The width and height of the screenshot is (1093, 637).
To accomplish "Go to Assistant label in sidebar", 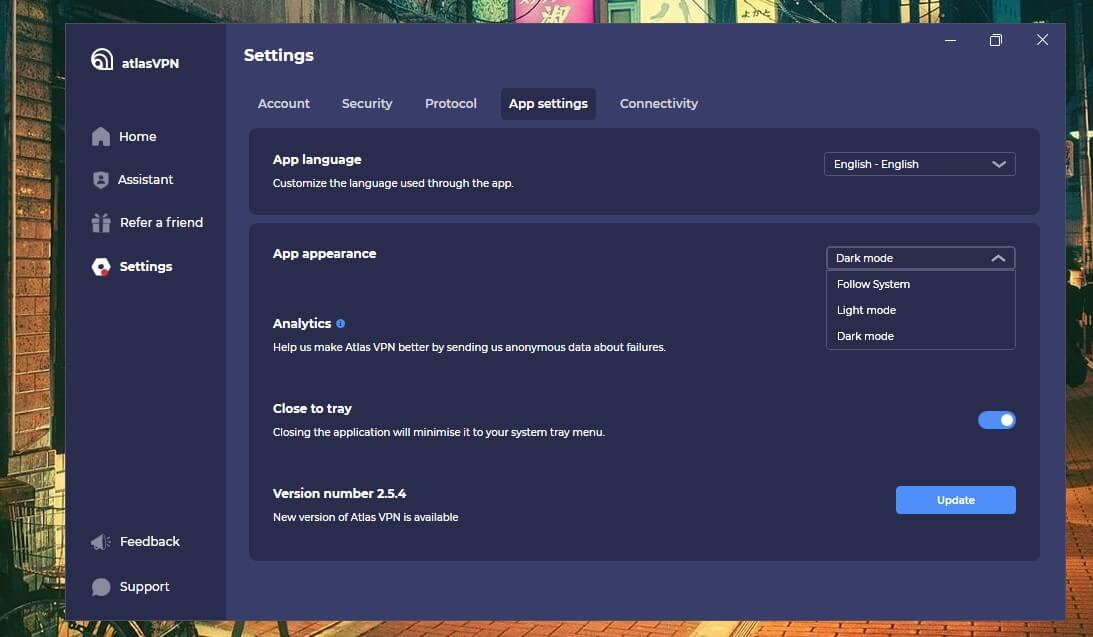I will coord(145,180).
